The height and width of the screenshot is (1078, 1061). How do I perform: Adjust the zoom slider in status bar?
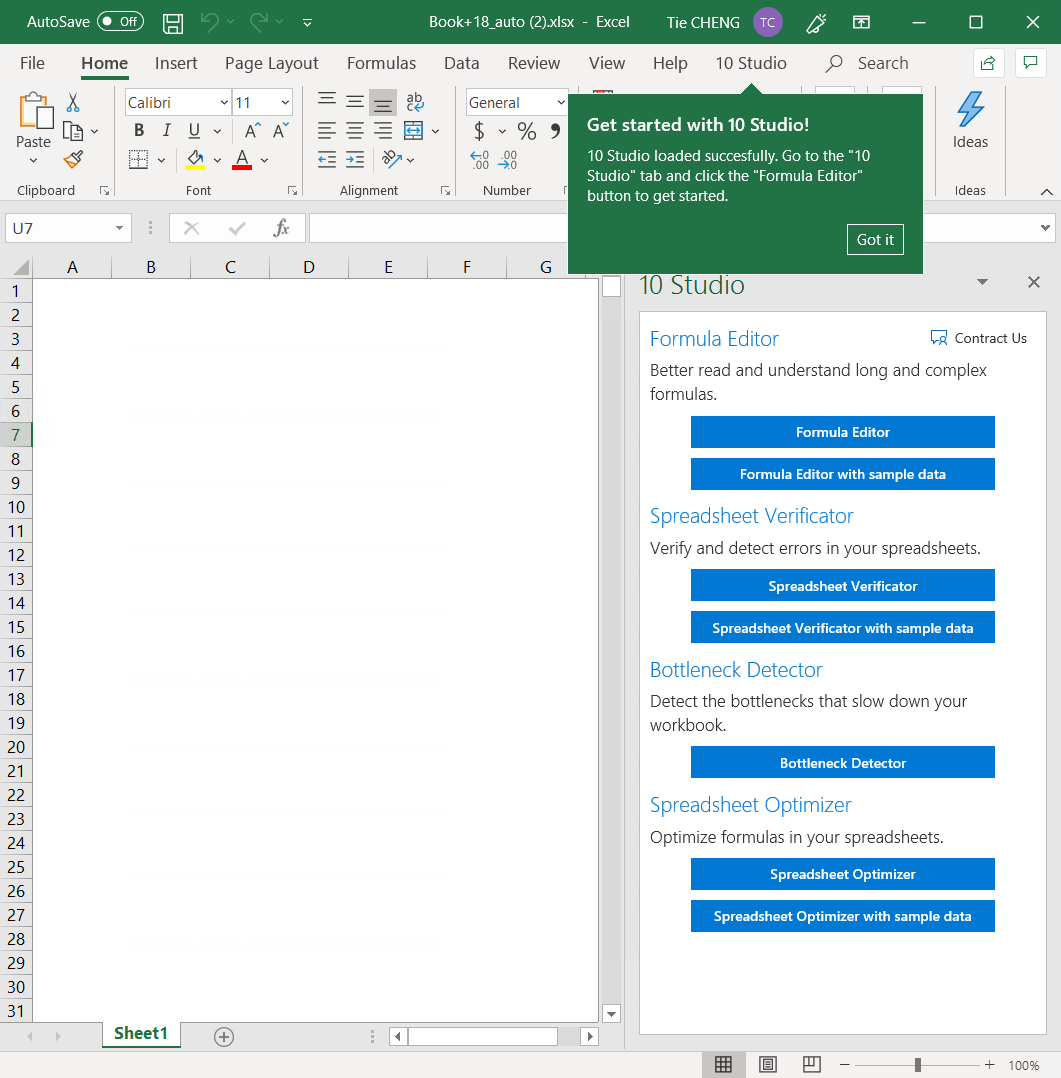(x=918, y=1065)
